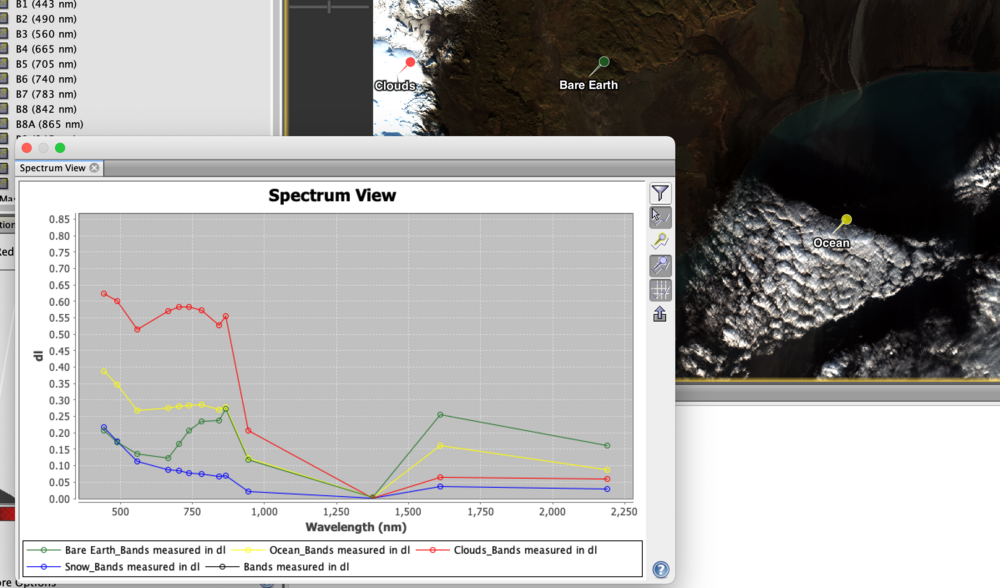Screen dimensions: 1000x588
Task: Toggle gridlines on the spectrum chart
Action: 660,290
